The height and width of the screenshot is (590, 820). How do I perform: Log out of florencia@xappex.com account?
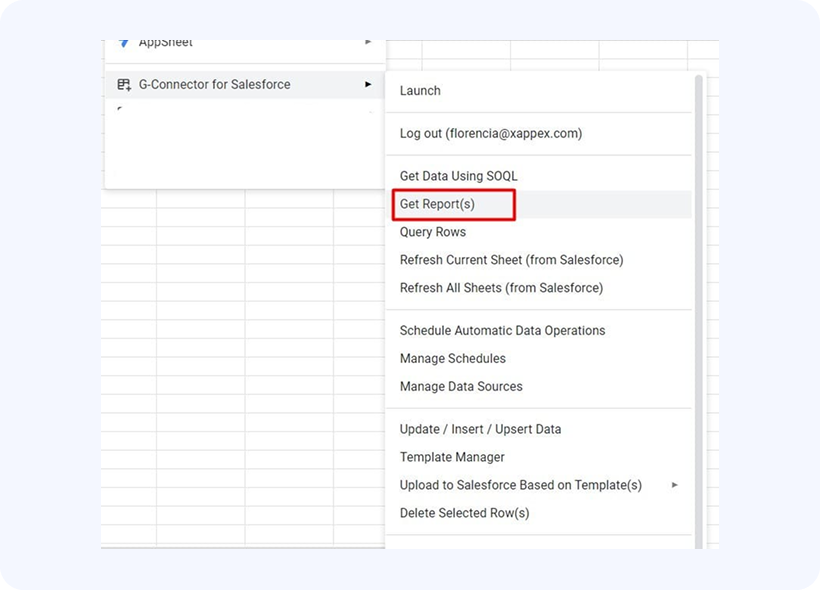pos(490,133)
